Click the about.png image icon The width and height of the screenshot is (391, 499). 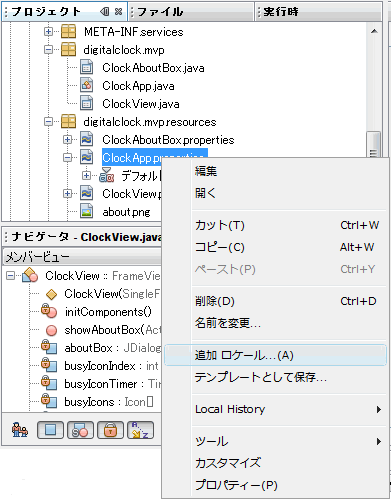pos(87,212)
